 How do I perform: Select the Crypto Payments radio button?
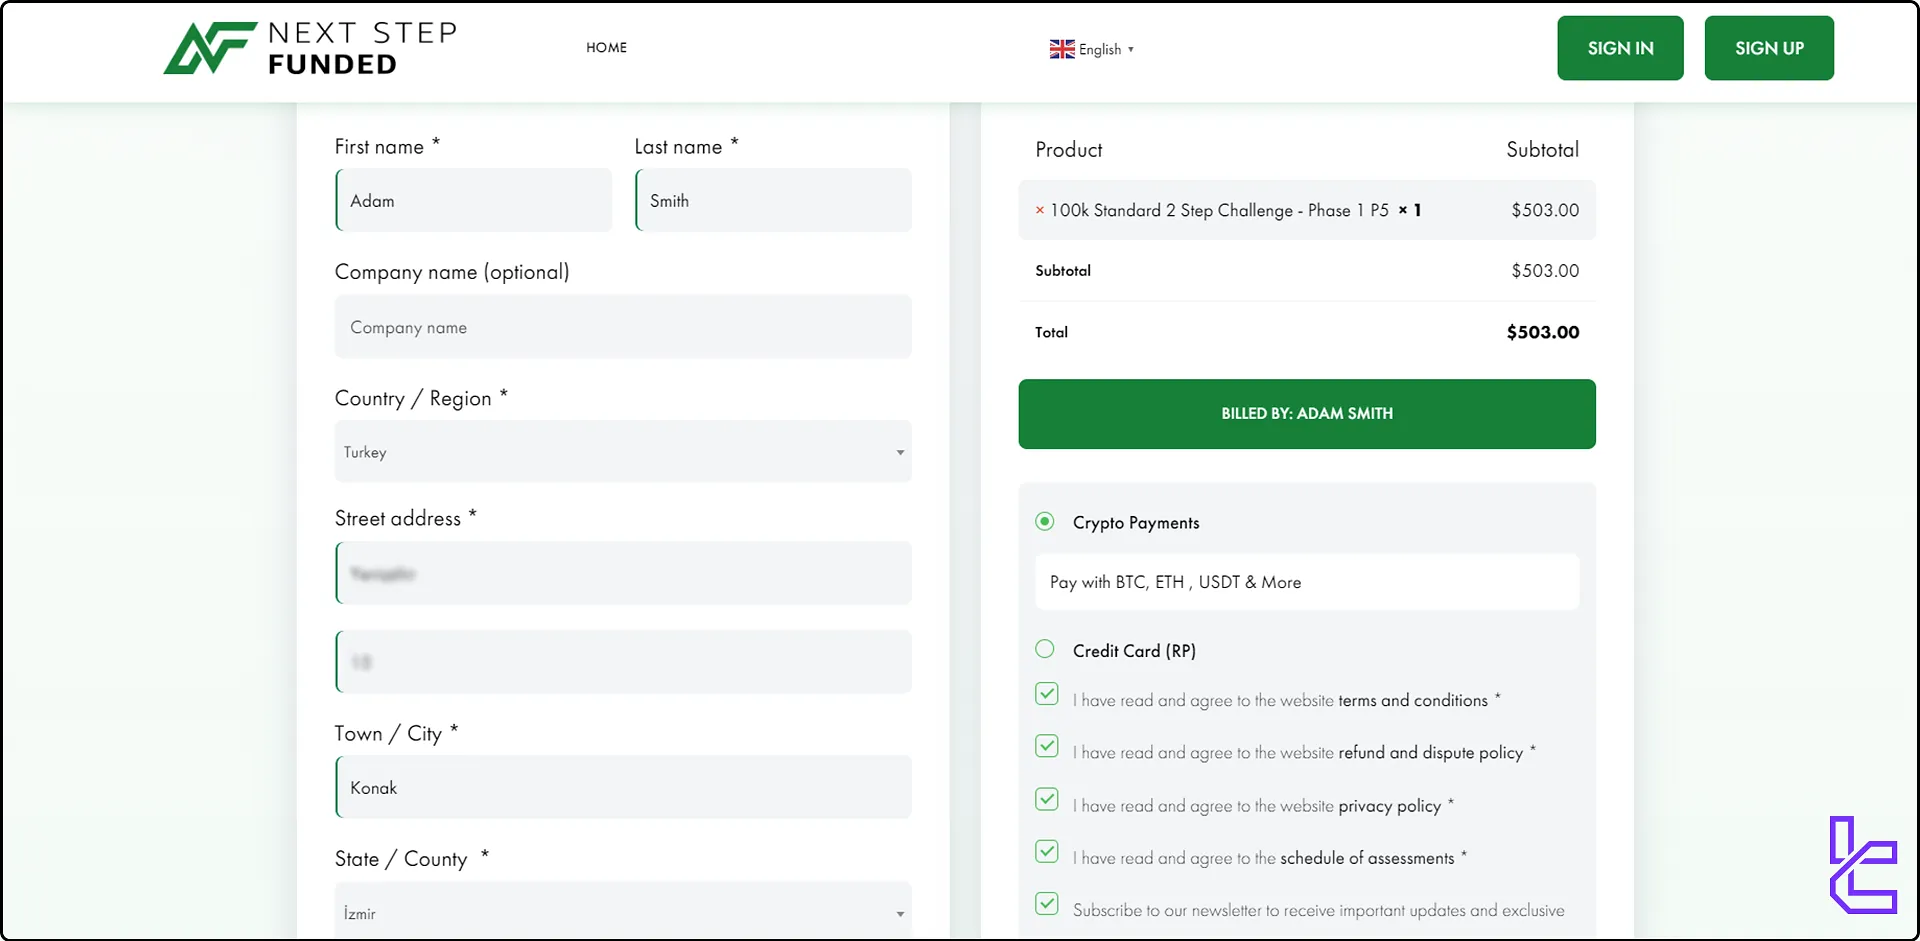point(1045,521)
